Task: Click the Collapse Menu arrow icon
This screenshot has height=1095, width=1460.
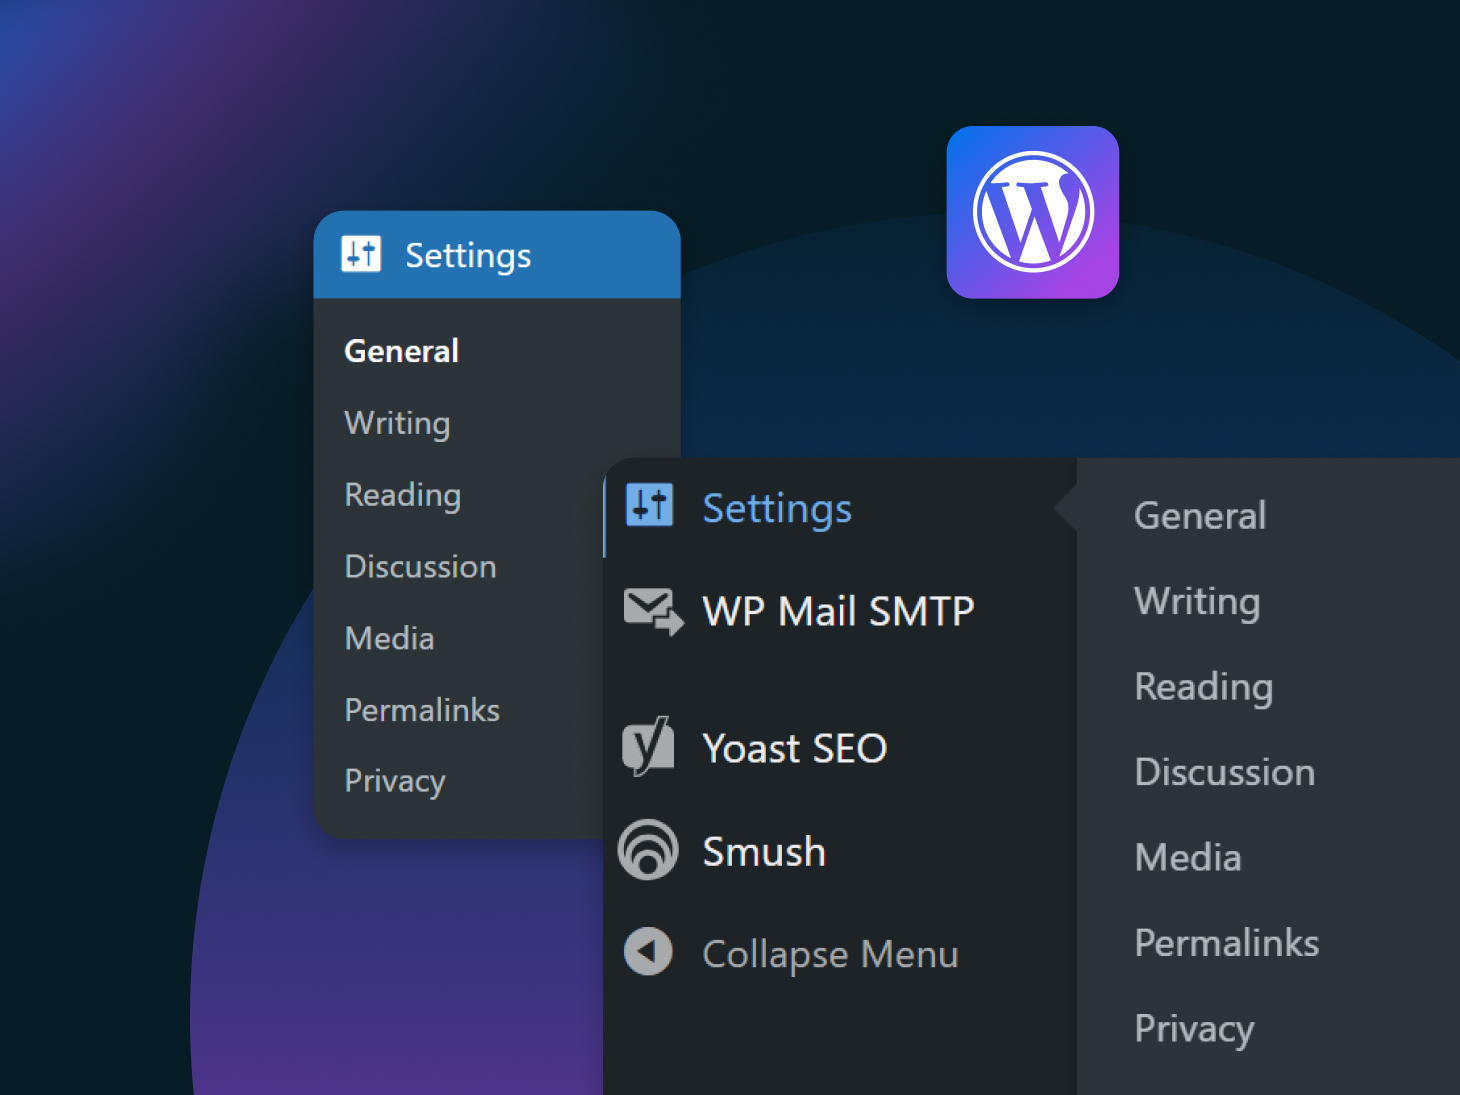Action: click(x=648, y=951)
